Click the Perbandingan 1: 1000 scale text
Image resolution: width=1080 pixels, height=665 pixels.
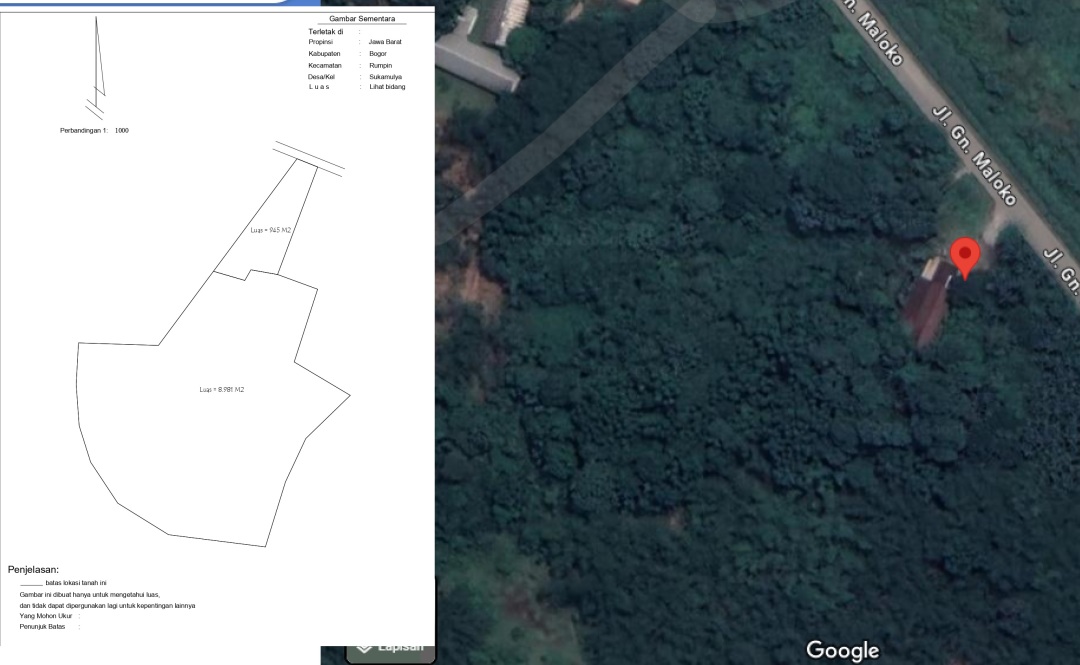pos(94,130)
